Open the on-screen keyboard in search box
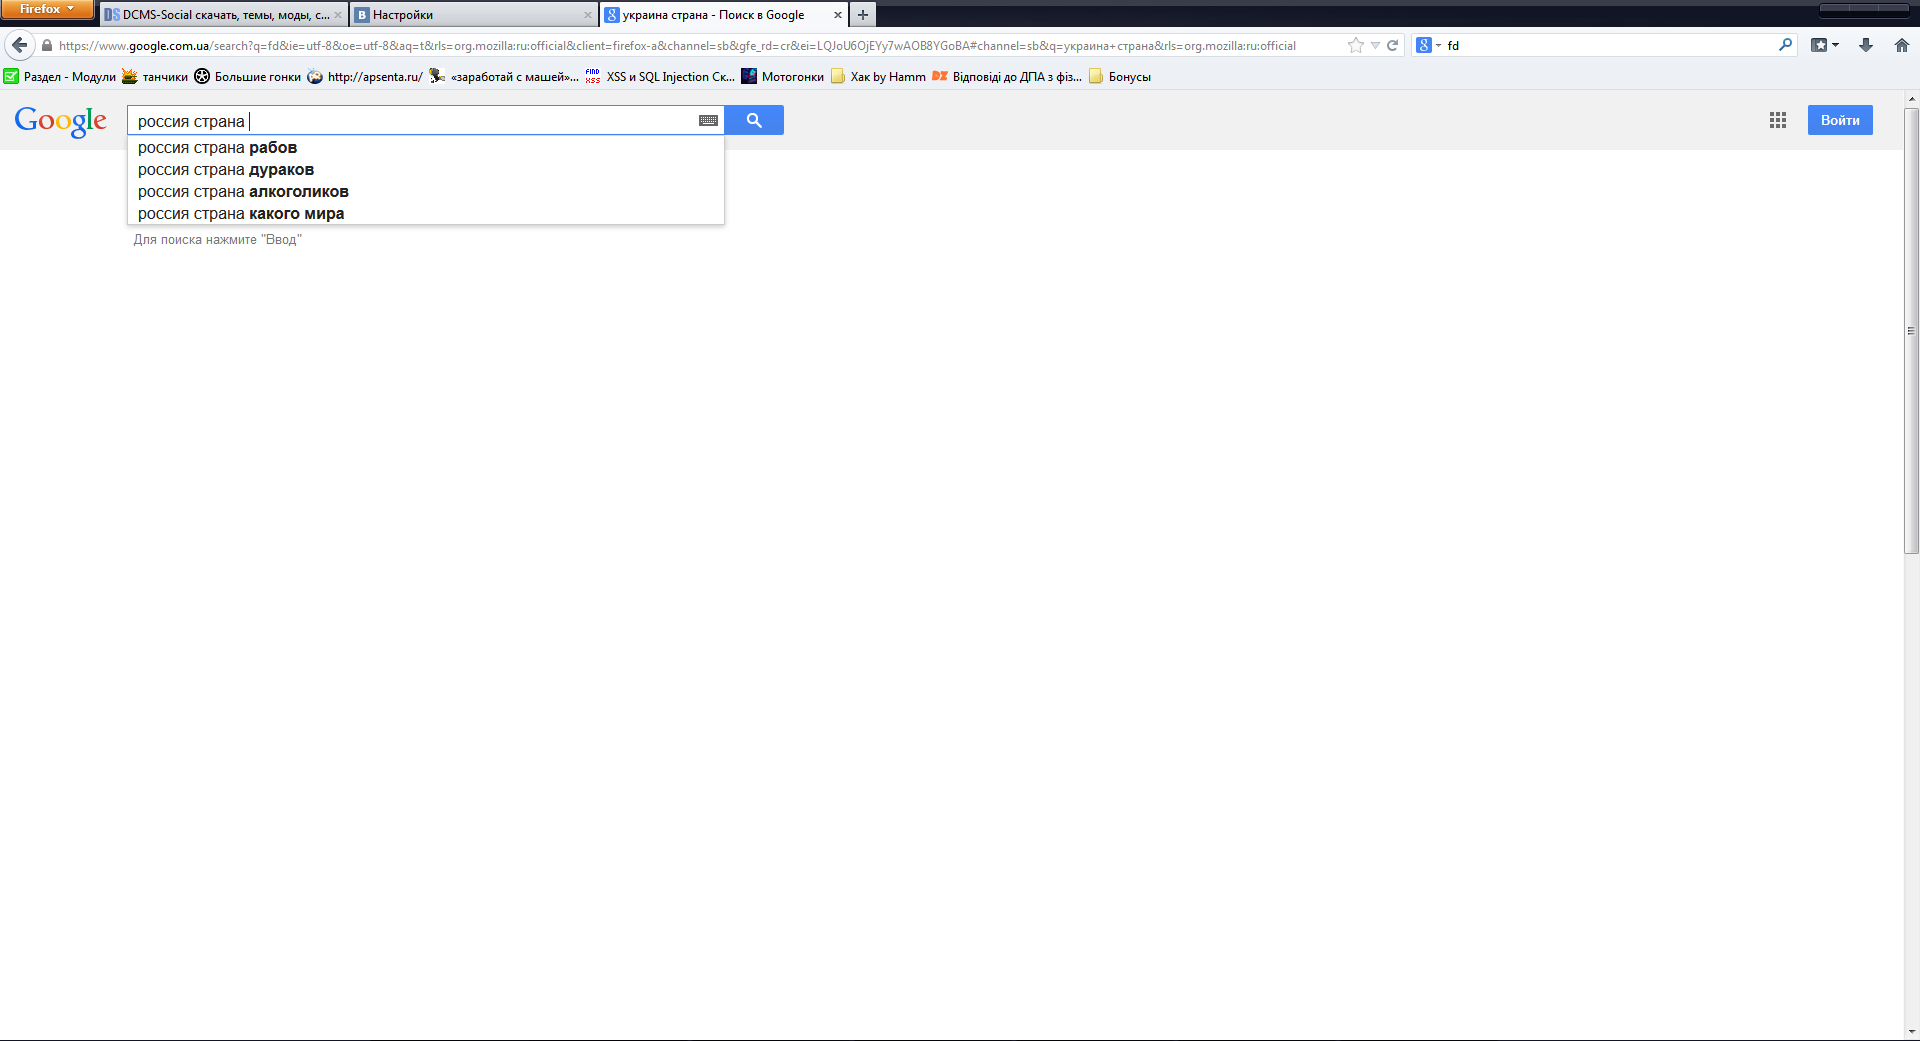The width and height of the screenshot is (1920, 1041). (708, 121)
